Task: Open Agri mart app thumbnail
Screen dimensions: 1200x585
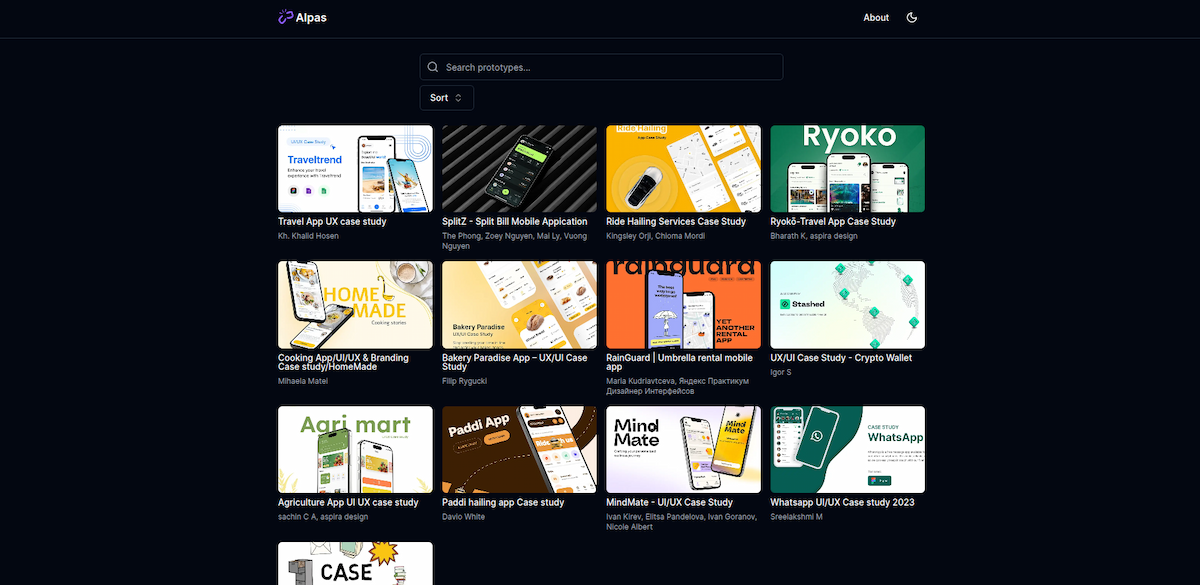Action: (355, 450)
